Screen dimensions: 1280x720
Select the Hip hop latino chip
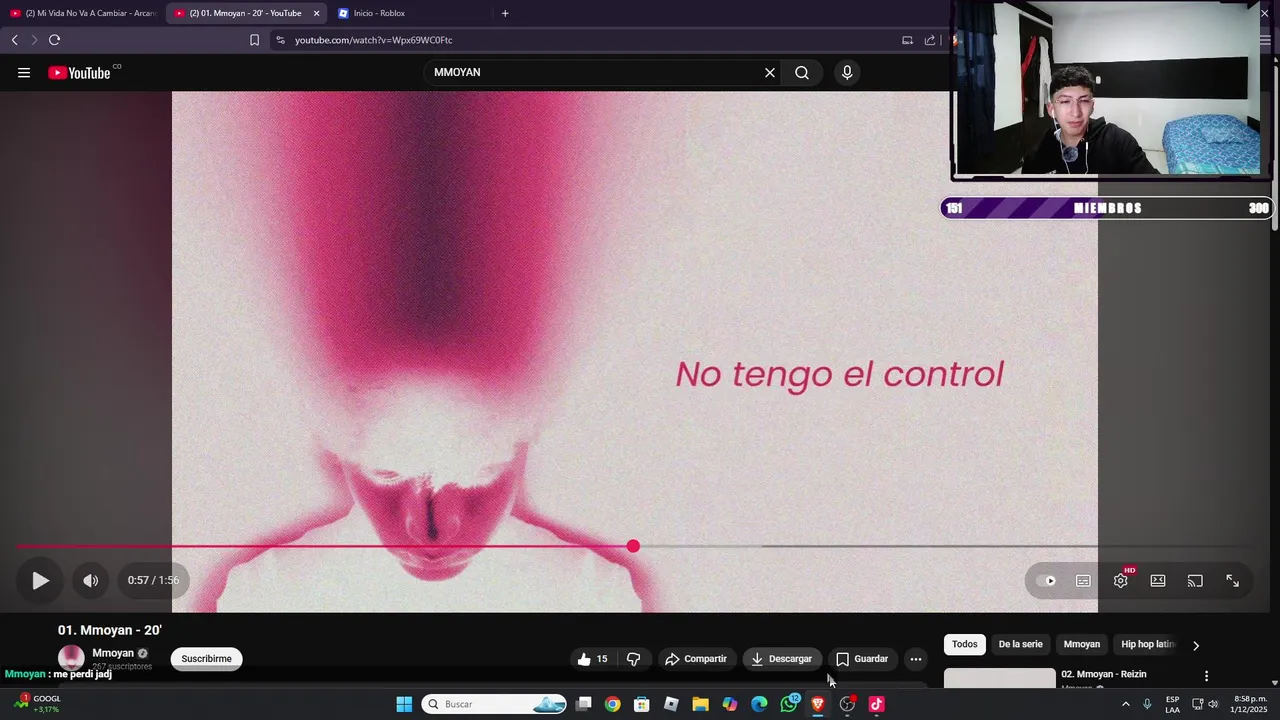(x=1148, y=644)
